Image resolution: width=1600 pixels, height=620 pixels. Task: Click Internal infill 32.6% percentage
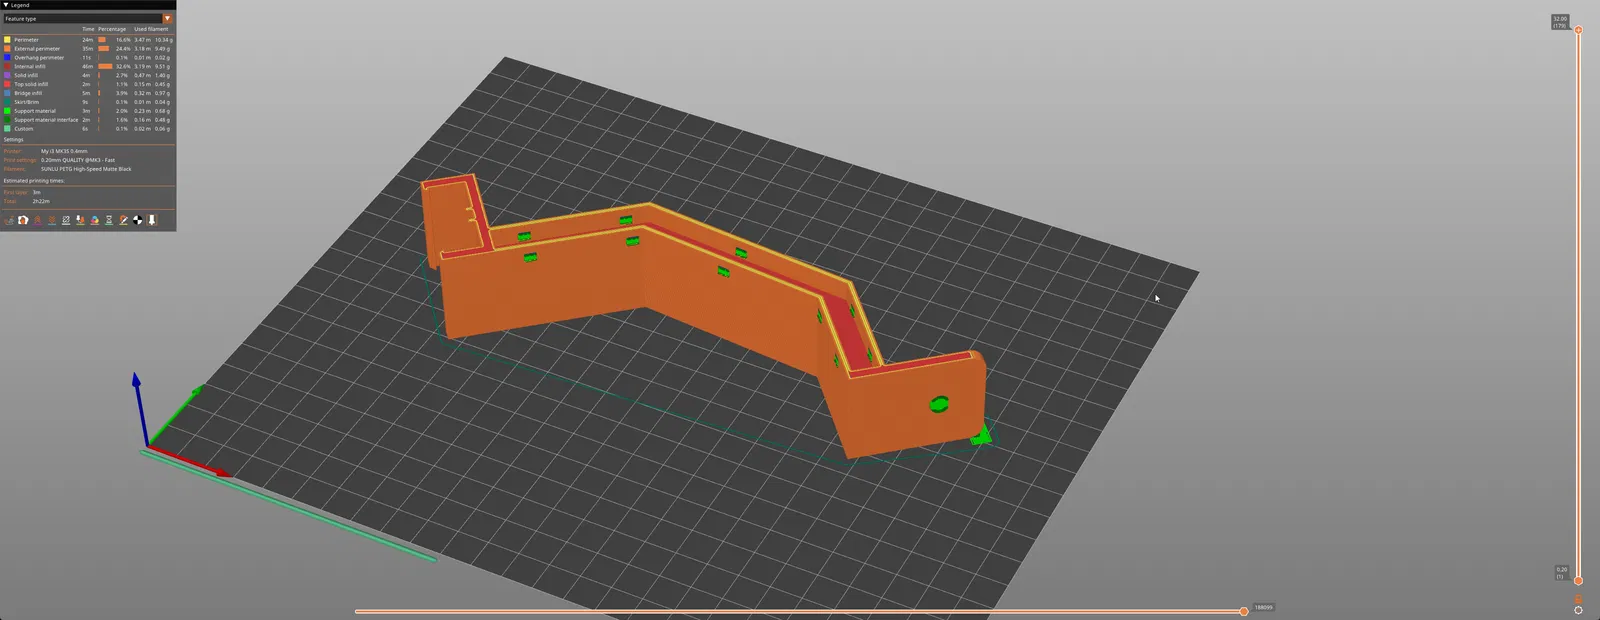coord(123,66)
